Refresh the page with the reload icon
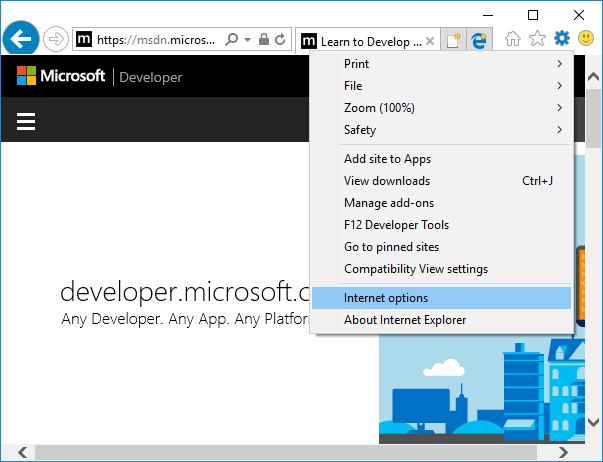603x462 pixels. coord(280,39)
